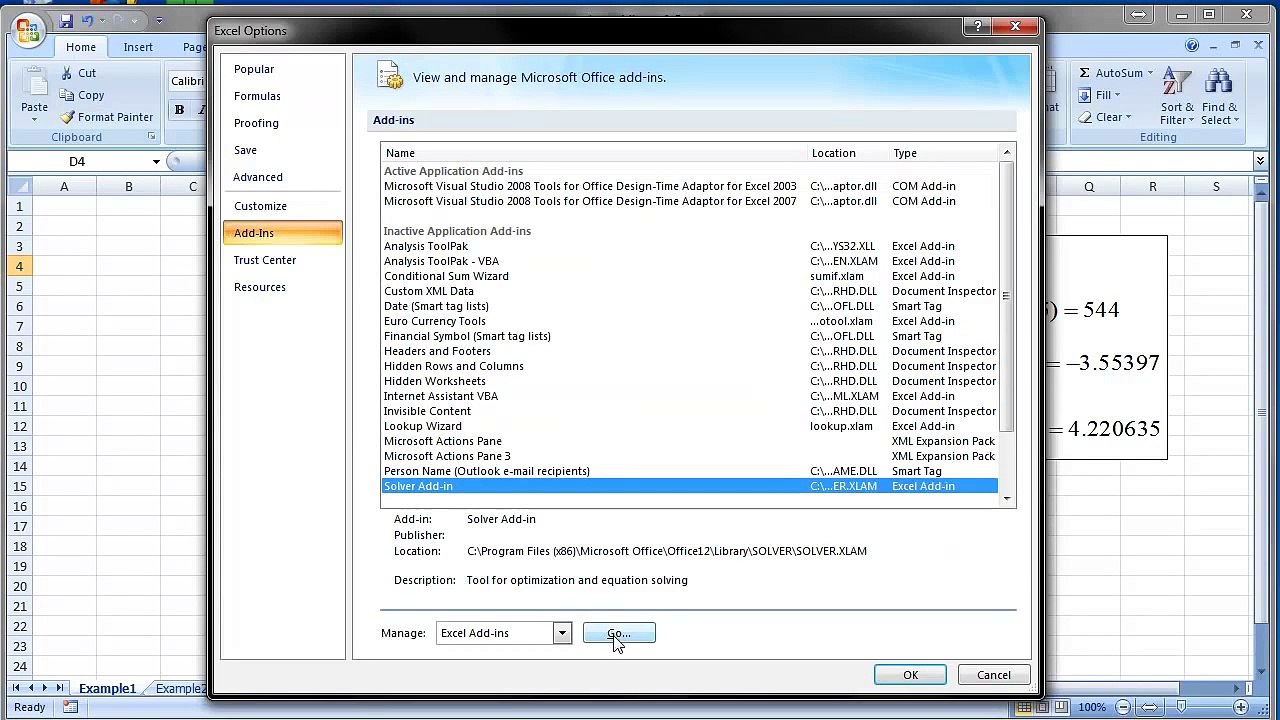Screen dimensions: 1280x720
Task: Select the Lookup Wizard add-in
Action: 690,426
